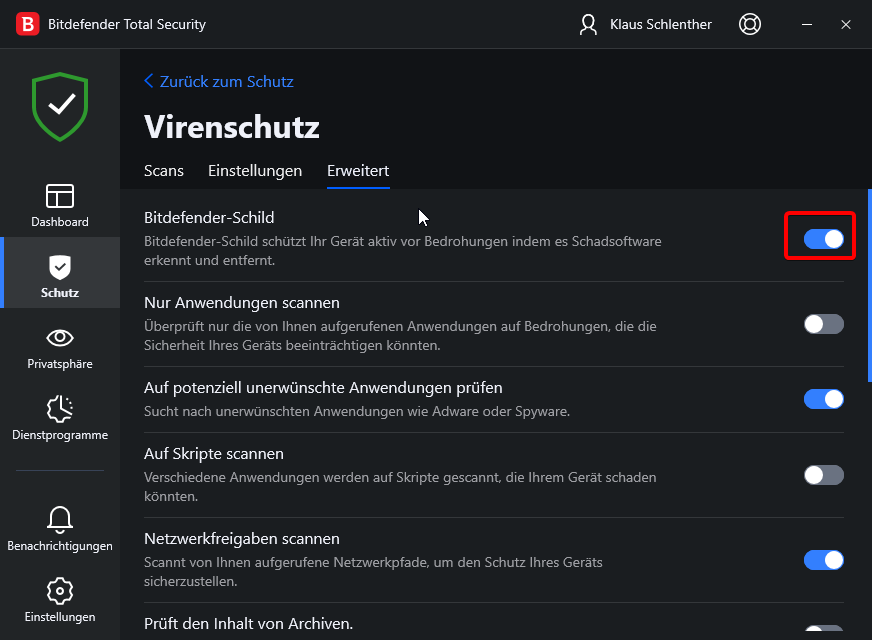Disable Netzwerkfreigaben scannen toggle
Screen dimensions: 872x640
pyautogui.click(x=823, y=560)
